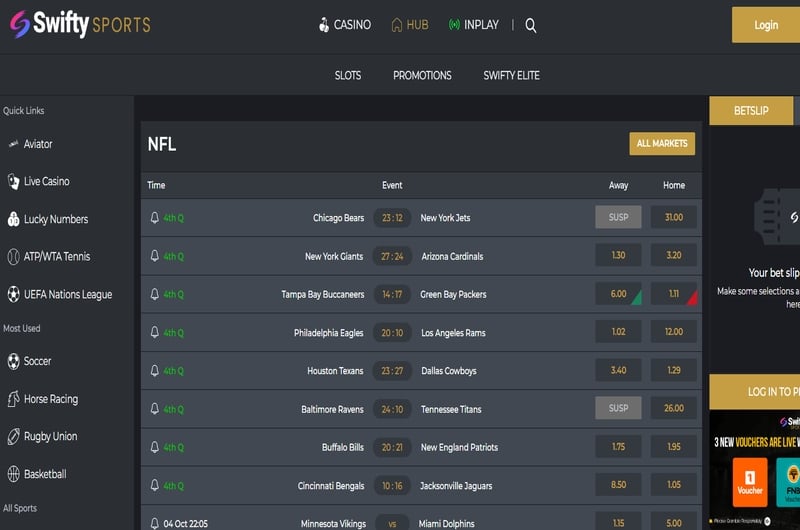Screen dimensions: 800x530
Task: Select away odds 6.00 for Tampa Bay Buccaneers
Action: point(618,294)
